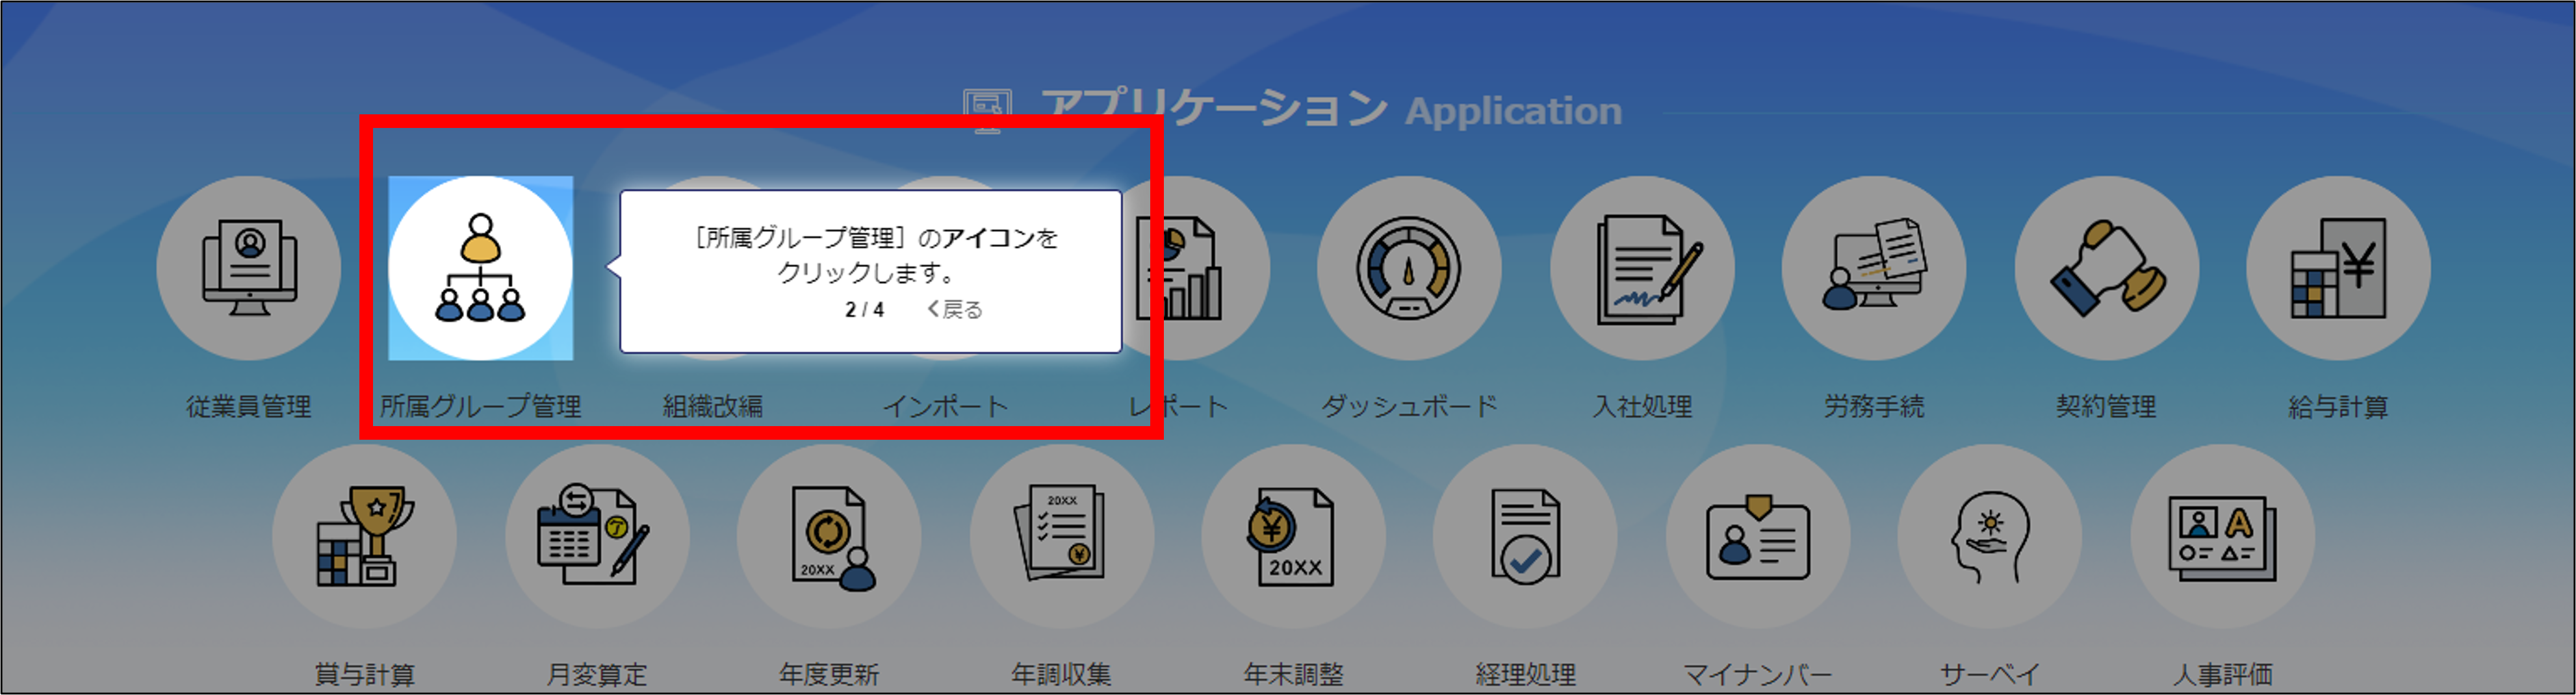Launch the 年末調整 (year-end adjustment) application
The height and width of the screenshot is (695, 2576).
(1293, 537)
